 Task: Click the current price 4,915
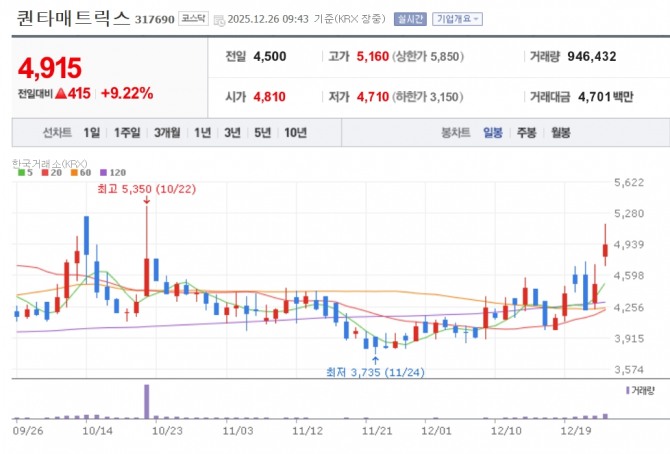[50, 68]
